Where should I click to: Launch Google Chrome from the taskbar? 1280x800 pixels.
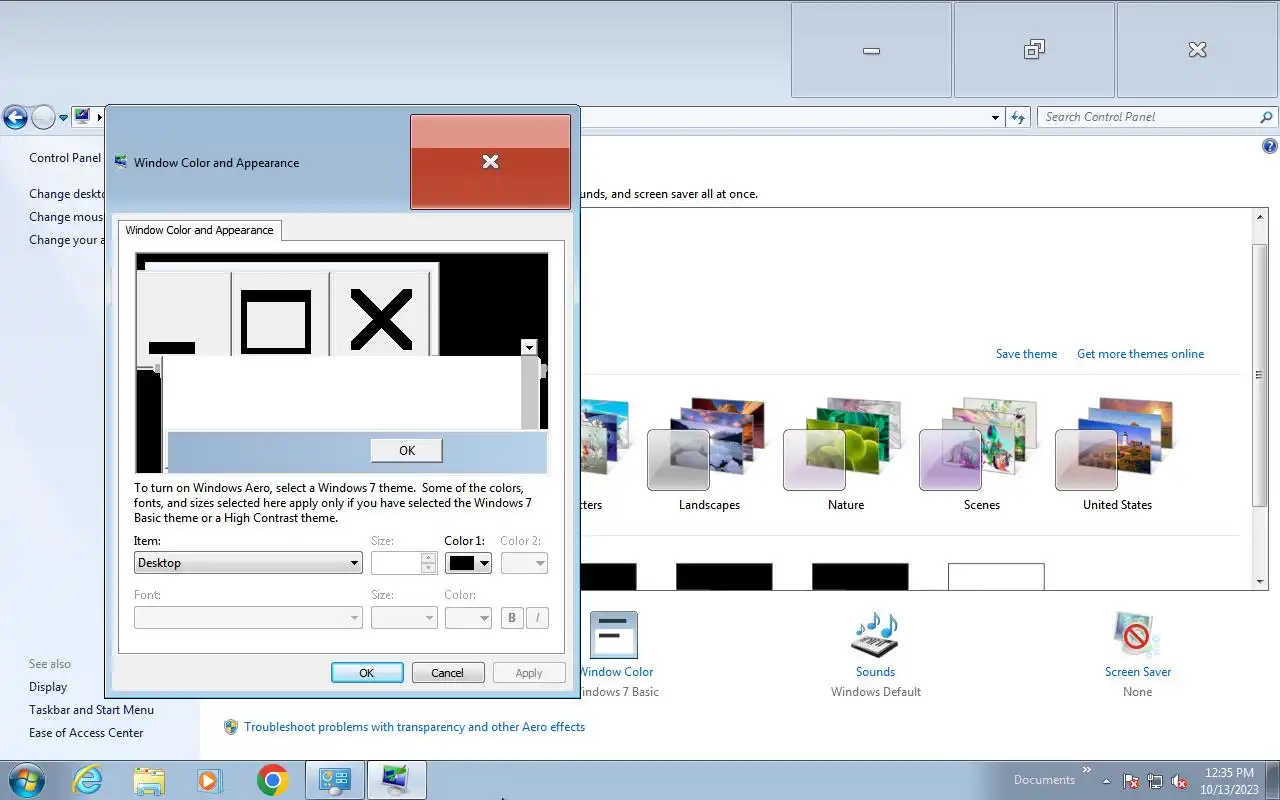point(272,780)
